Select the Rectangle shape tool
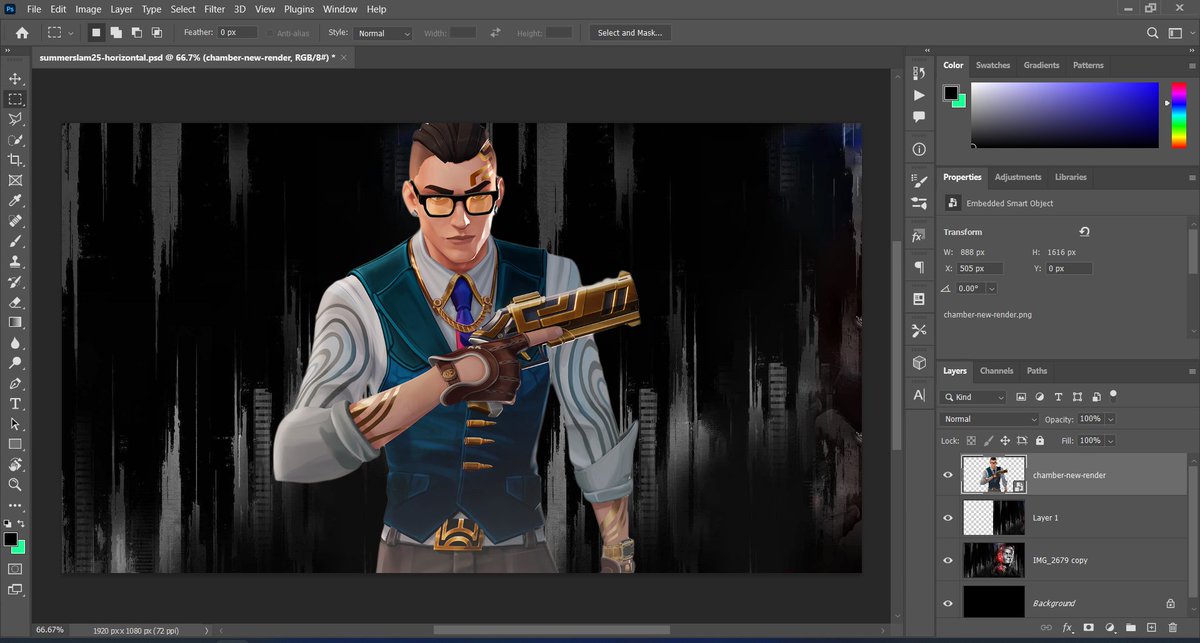The height and width of the screenshot is (643, 1200). click(x=15, y=444)
